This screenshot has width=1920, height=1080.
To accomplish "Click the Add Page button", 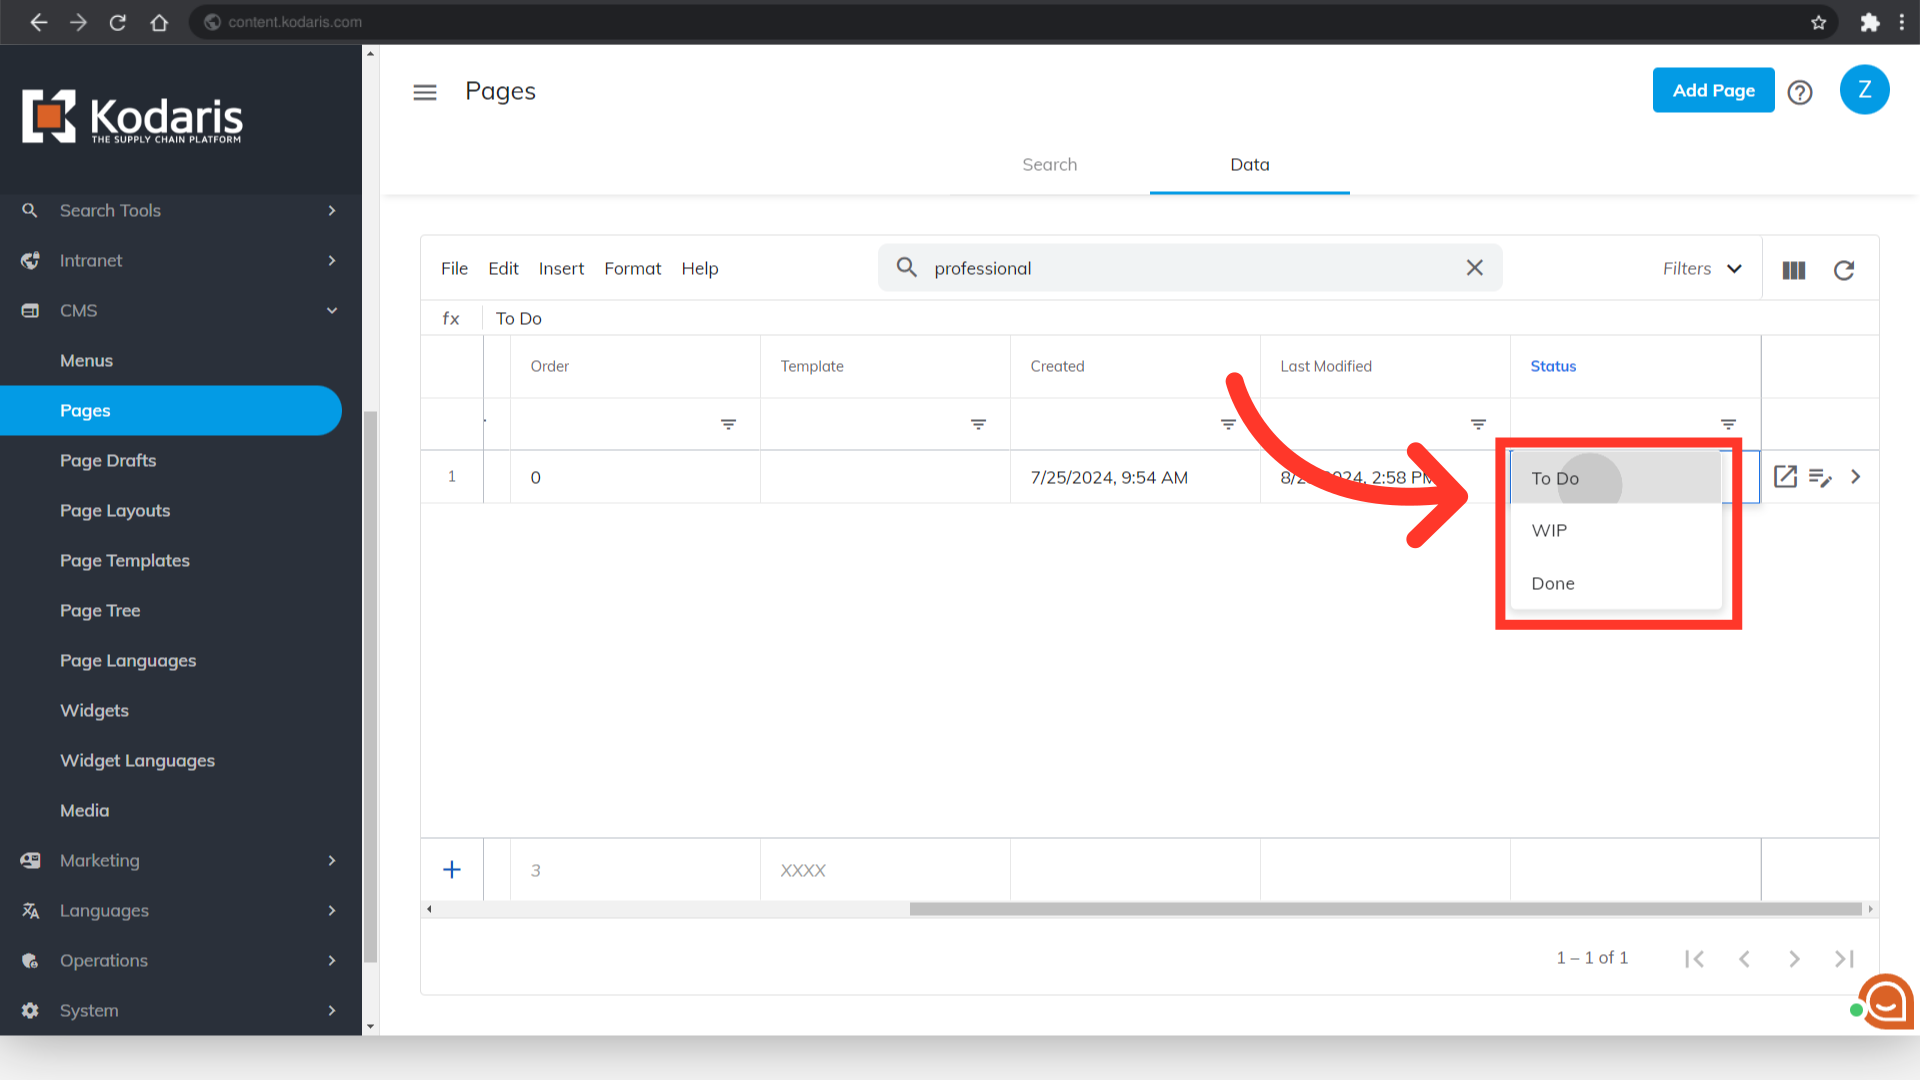I will [x=1713, y=90].
